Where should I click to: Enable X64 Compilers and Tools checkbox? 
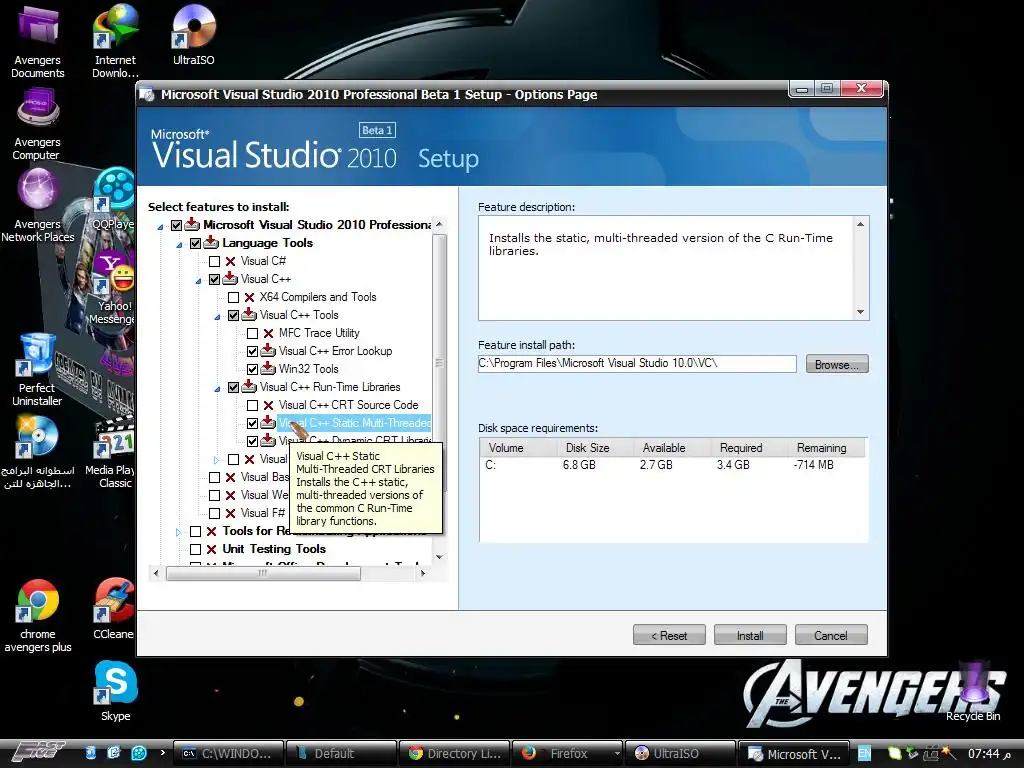(x=233, y=297)
